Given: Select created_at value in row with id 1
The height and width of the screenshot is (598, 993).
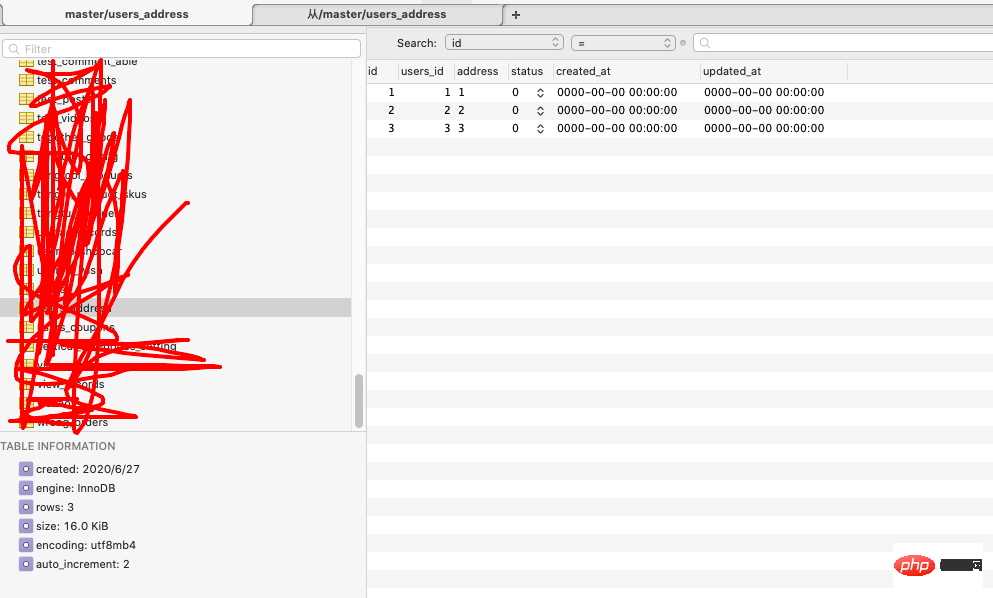Looking at the screenshot, I should 617,92.
